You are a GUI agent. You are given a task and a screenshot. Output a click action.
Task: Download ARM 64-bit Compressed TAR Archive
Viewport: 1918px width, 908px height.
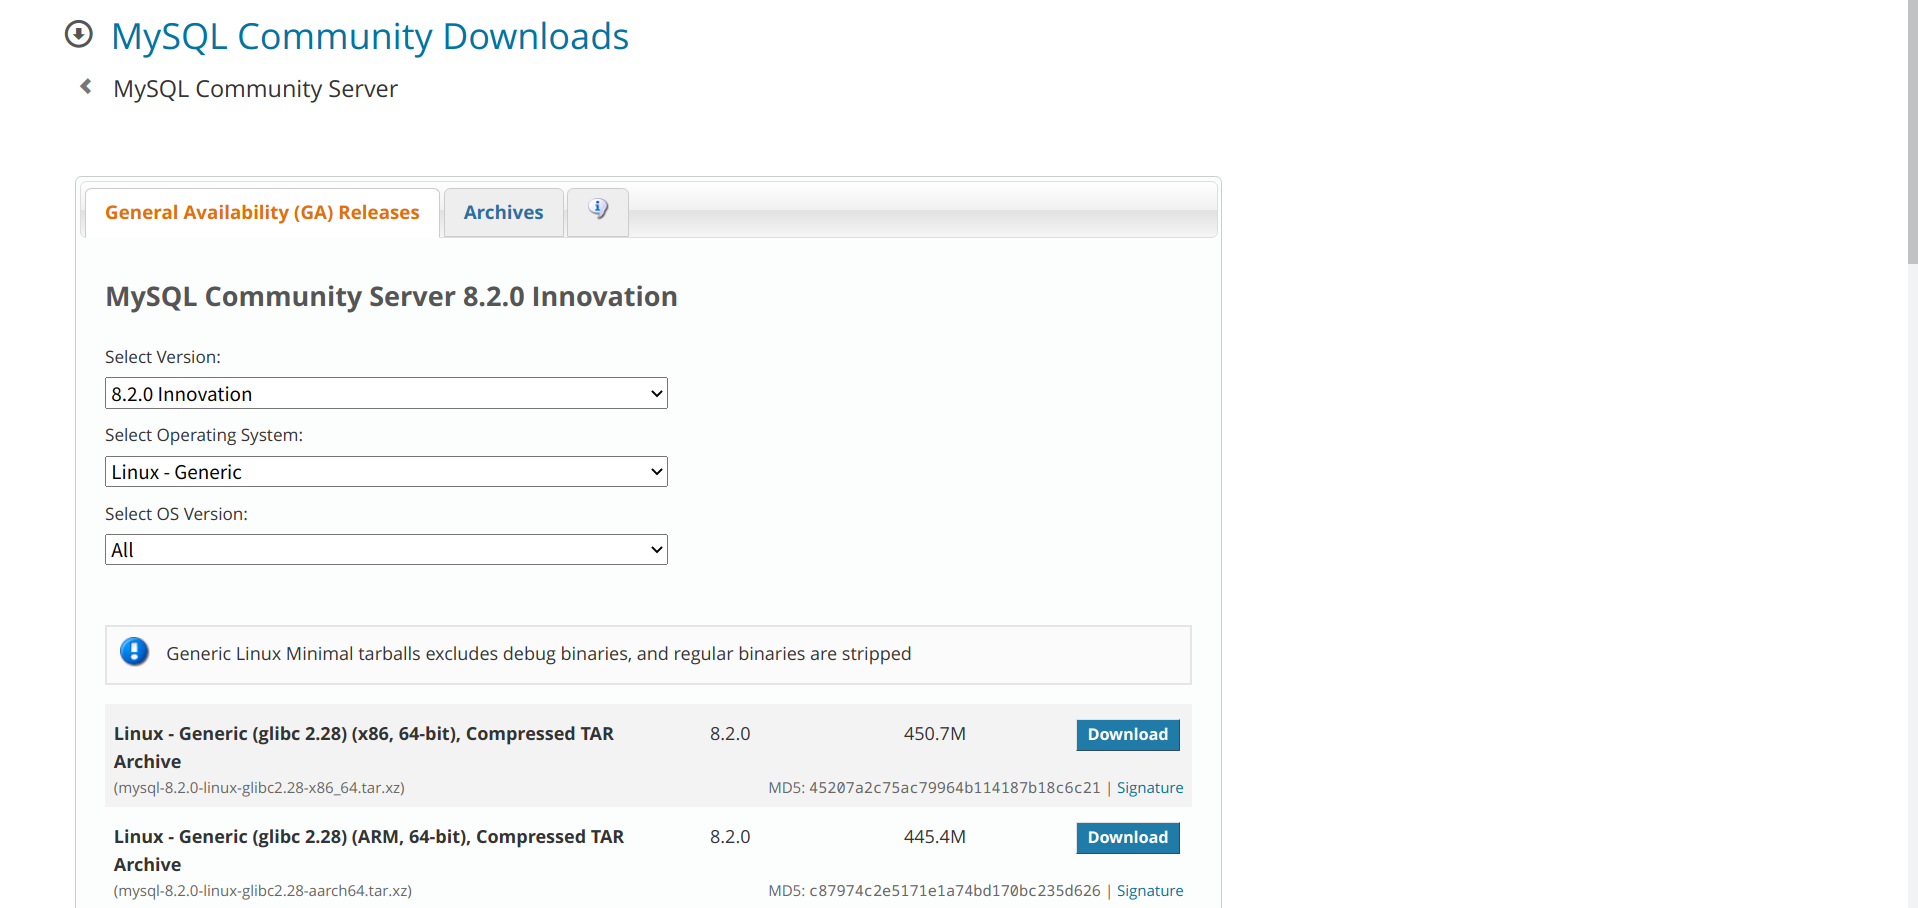(x=1128, y=837)
